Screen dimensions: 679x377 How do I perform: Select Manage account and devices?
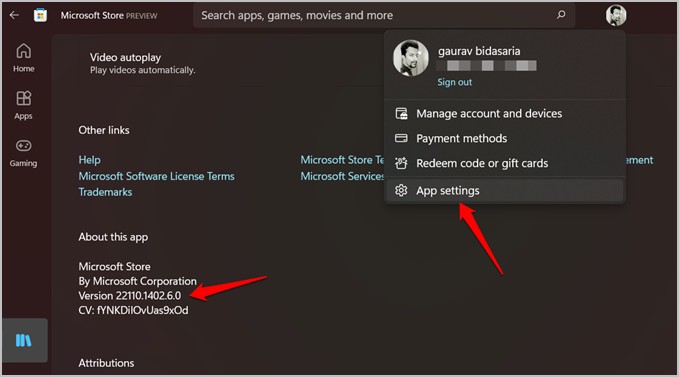pyautogui.click(x=504, y=113)
